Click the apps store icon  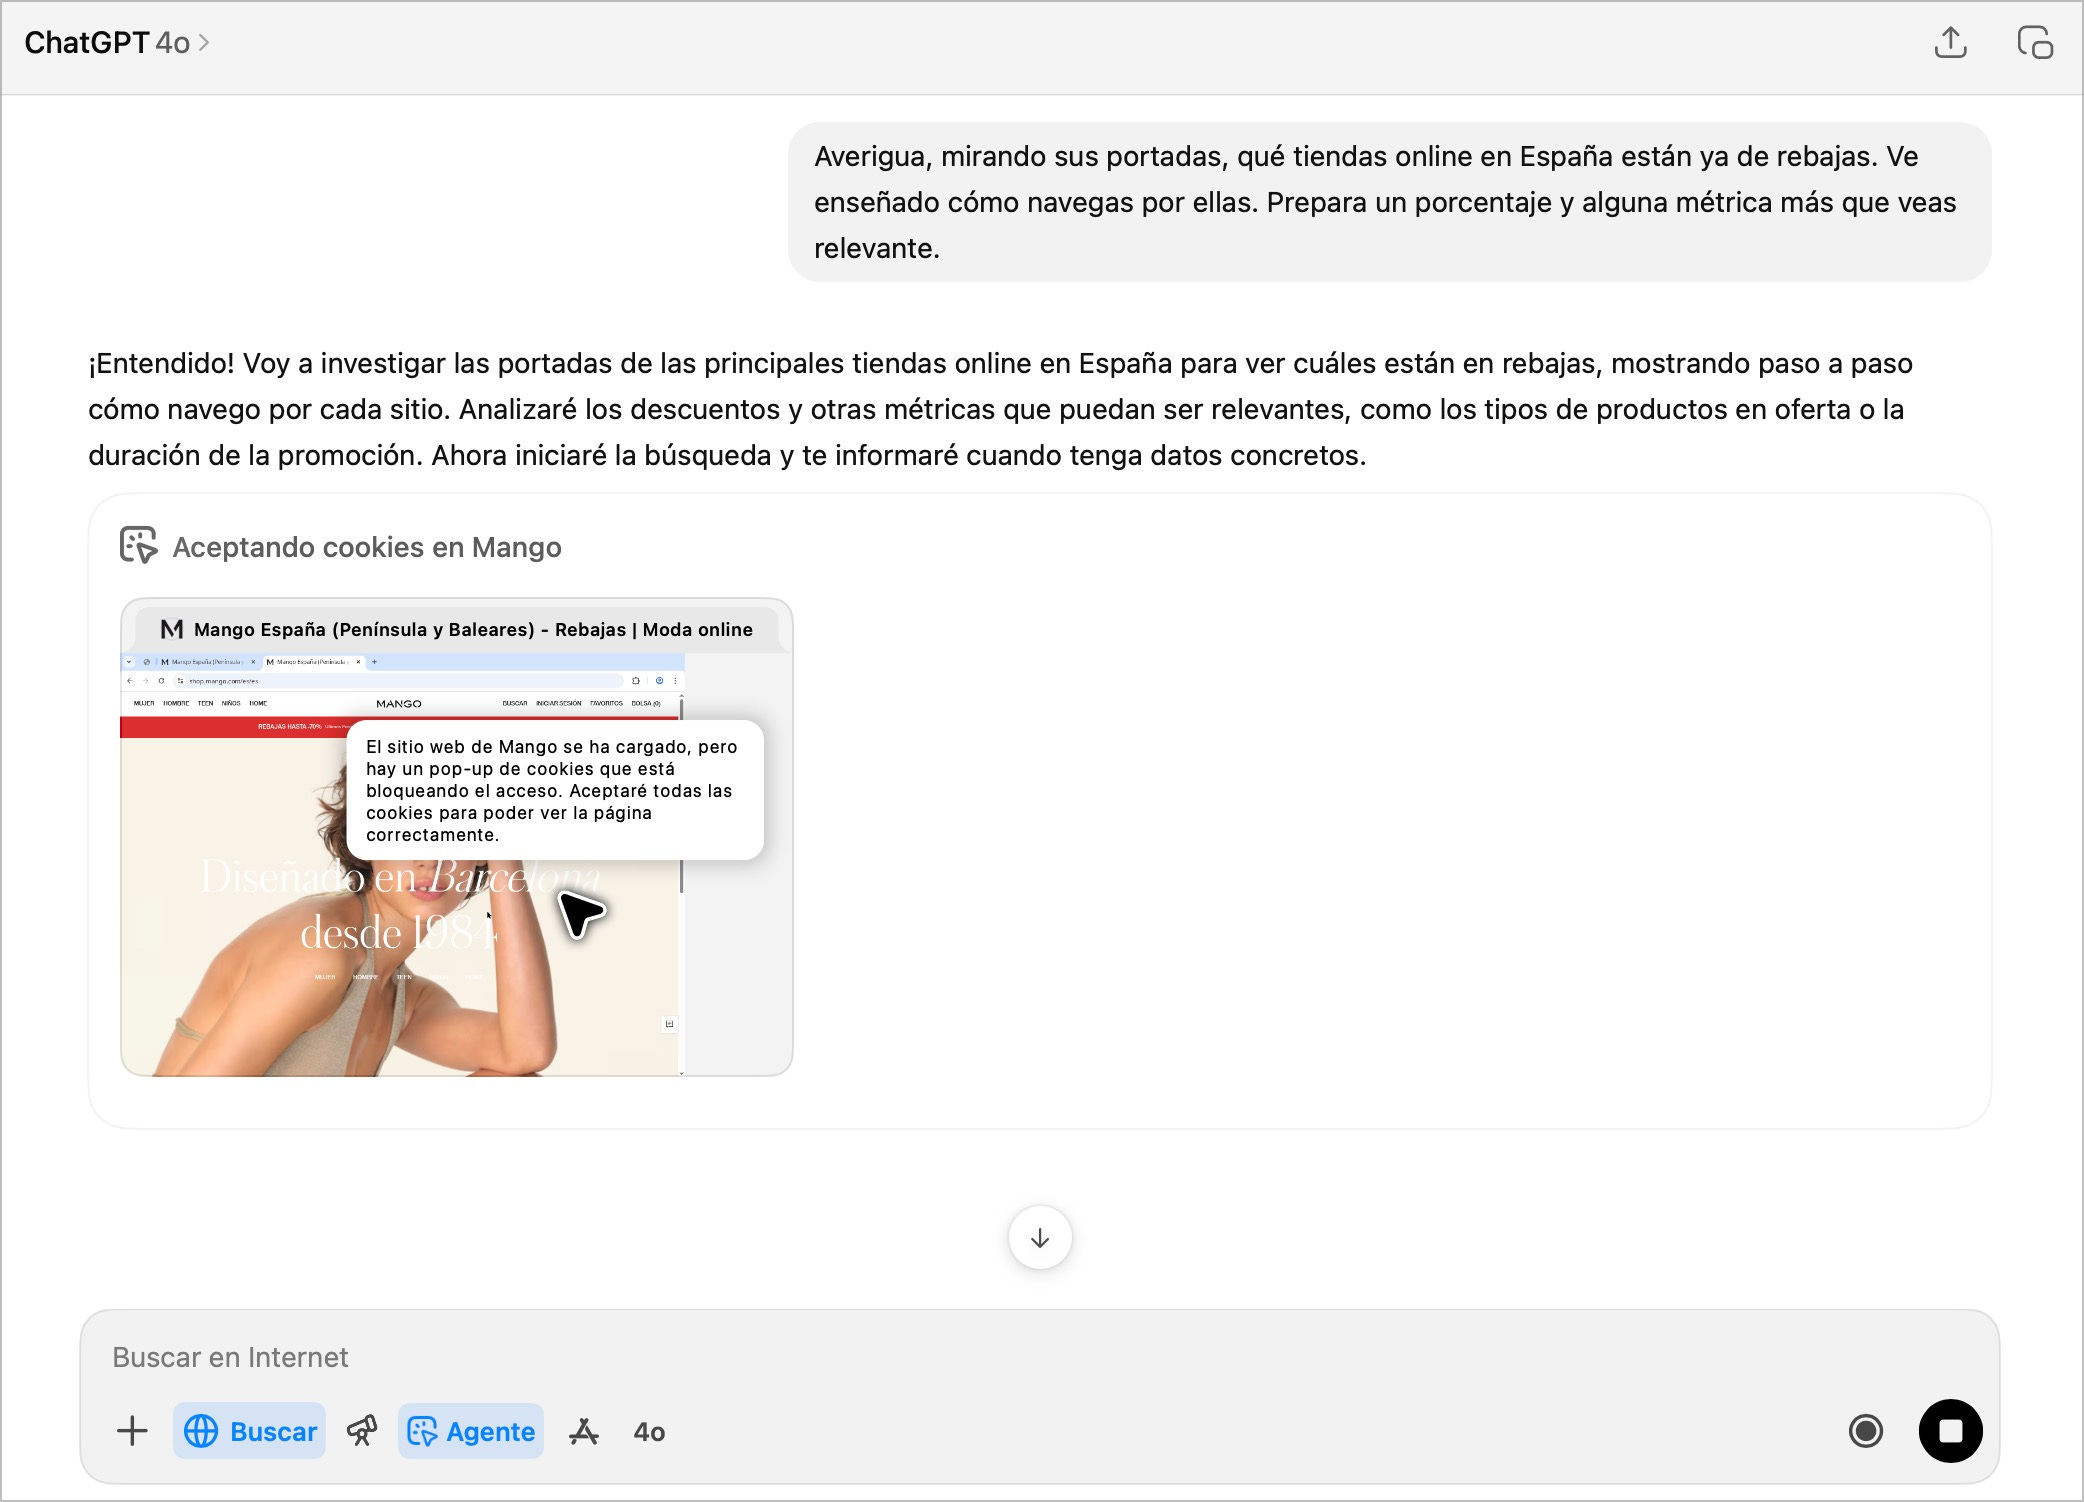point(584,1432)
